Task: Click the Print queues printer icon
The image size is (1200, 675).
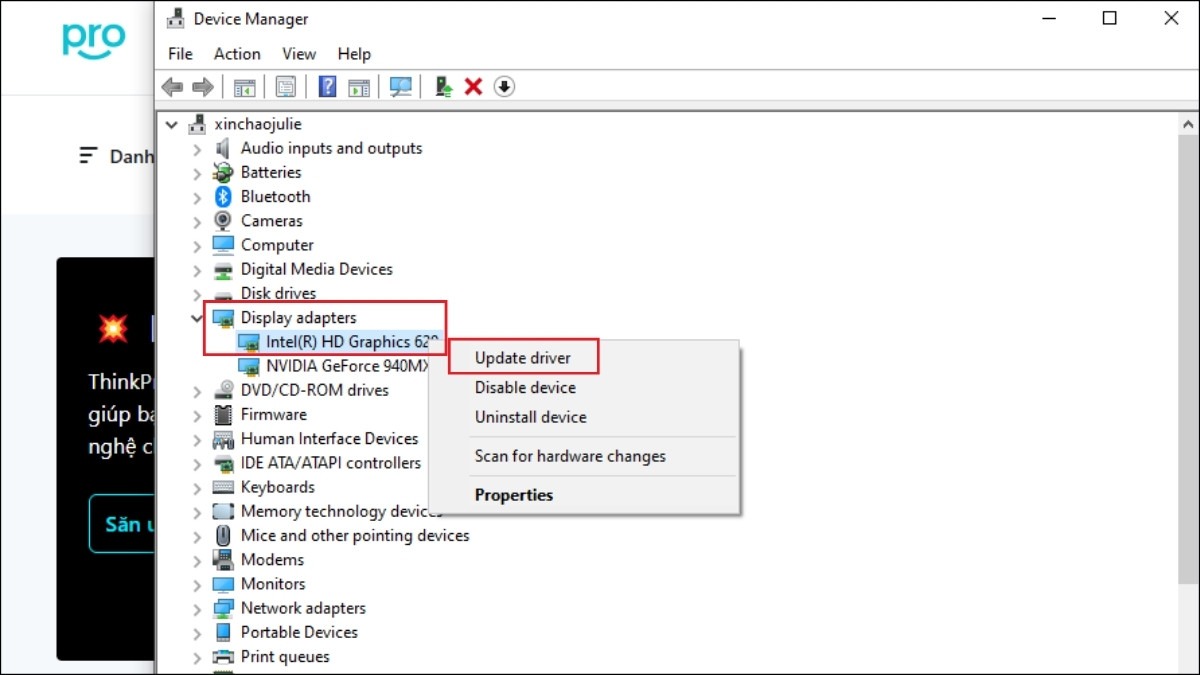Action: click(223, 657)
